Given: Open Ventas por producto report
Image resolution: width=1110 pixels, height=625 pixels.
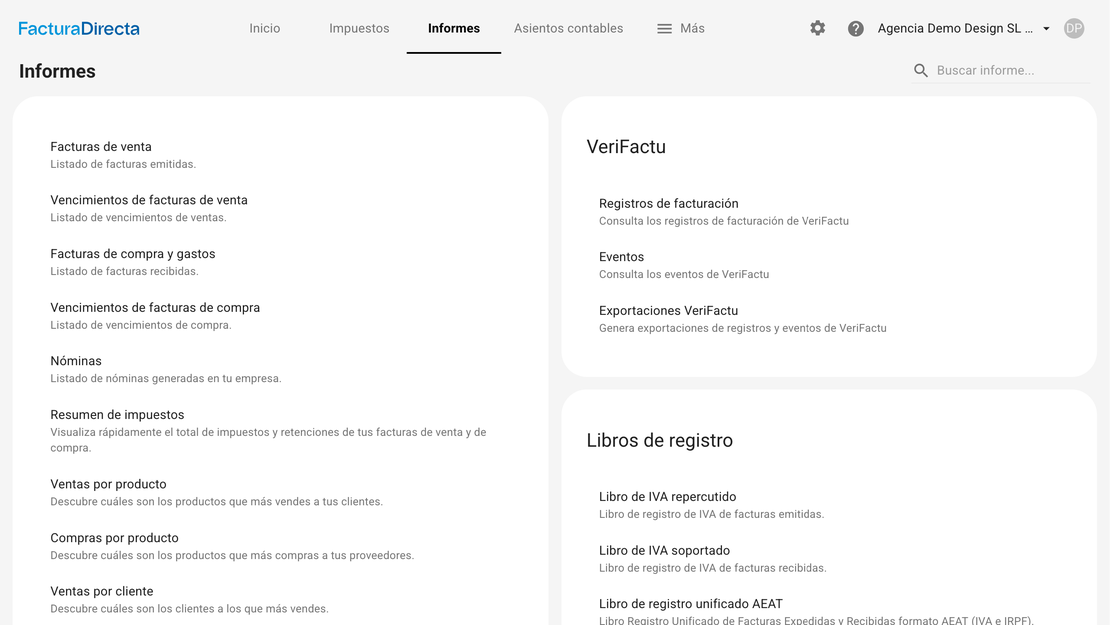Looking at the screenshot, I should click(x=108, y=484).
